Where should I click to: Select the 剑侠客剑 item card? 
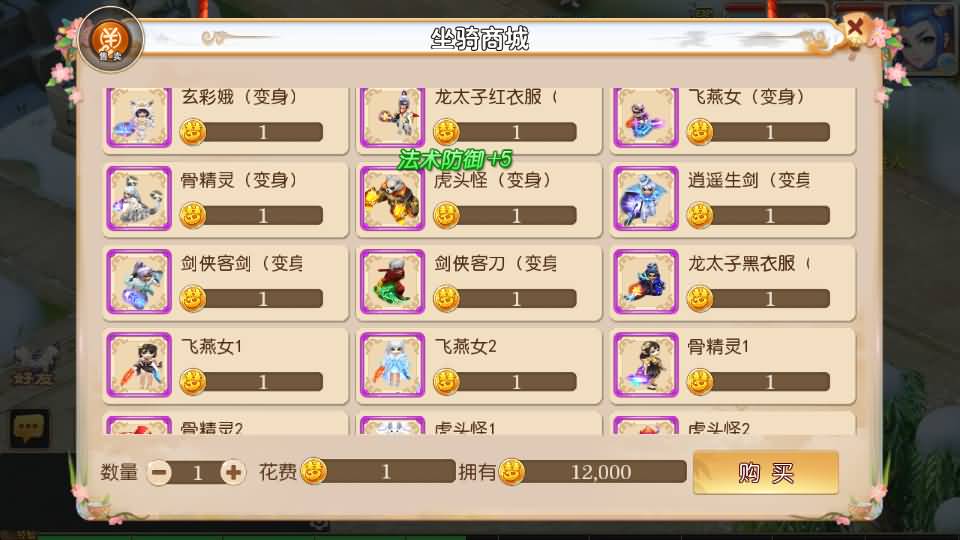pyautogui.click(x=225, y=282)
